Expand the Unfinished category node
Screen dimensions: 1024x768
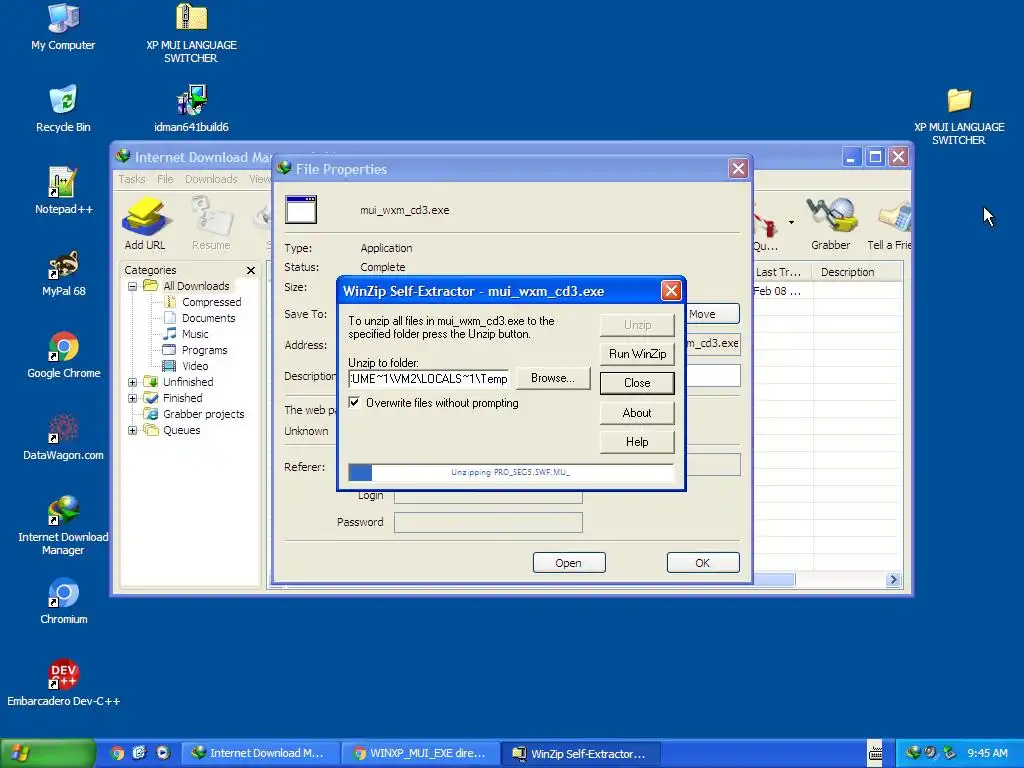click(x=133, y=382)
